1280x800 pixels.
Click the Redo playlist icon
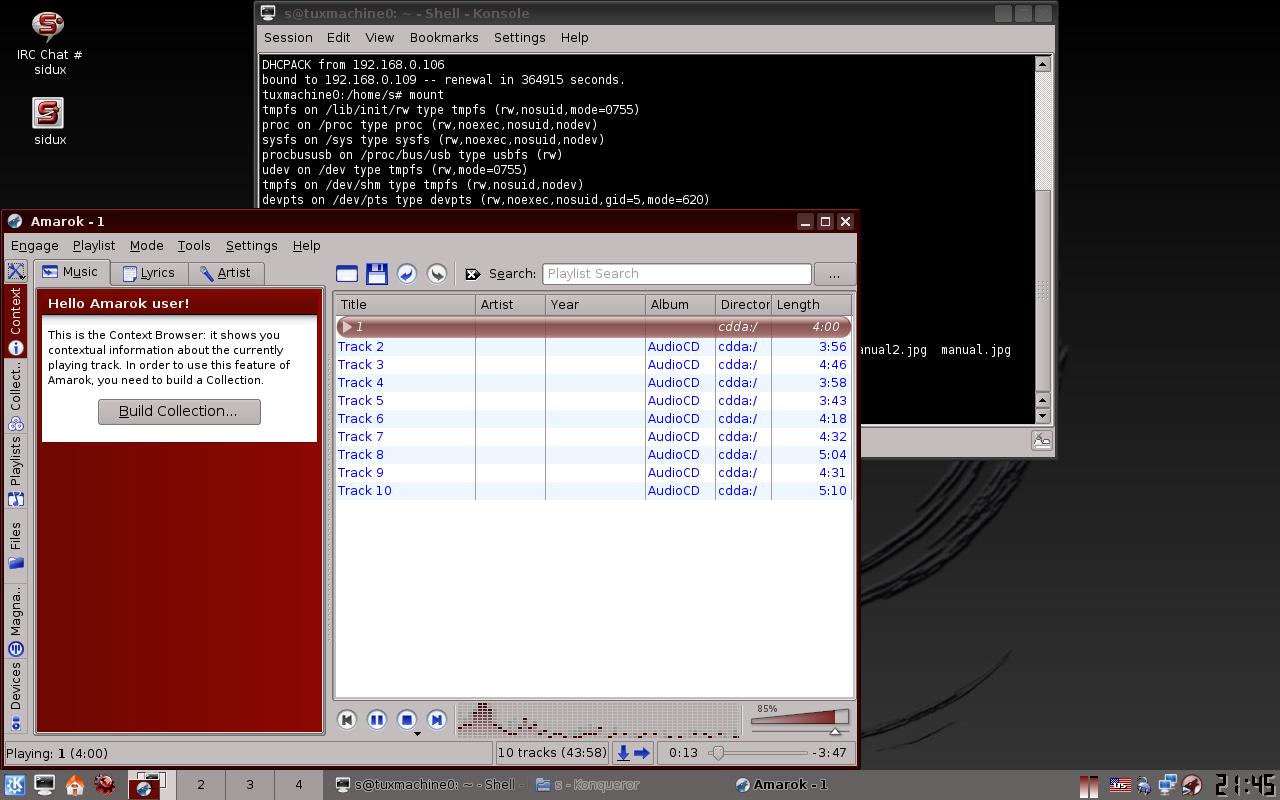(437, 273)
